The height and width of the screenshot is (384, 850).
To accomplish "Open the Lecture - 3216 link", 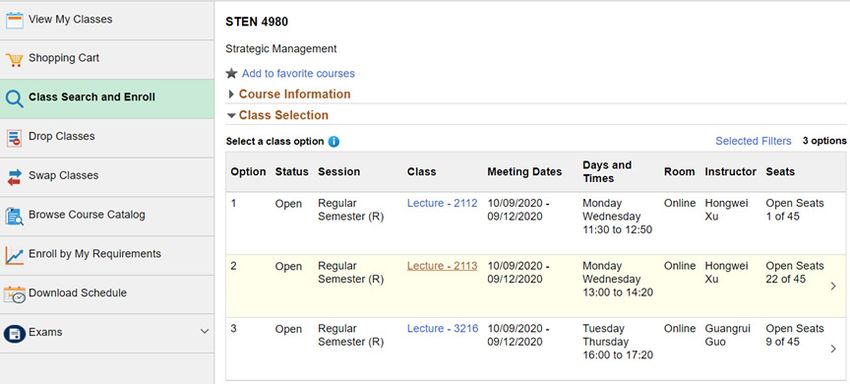I will 443,329.
